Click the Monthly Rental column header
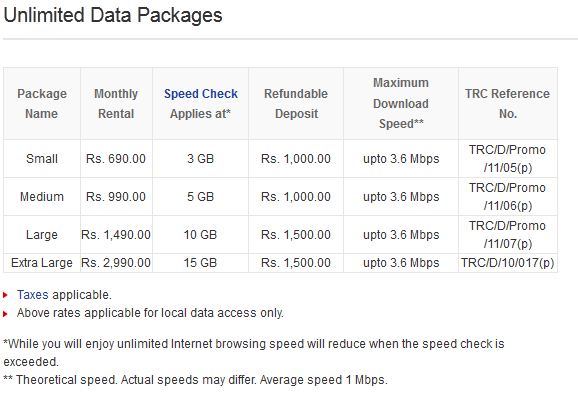The image size is (578, 394). (116, 104)
